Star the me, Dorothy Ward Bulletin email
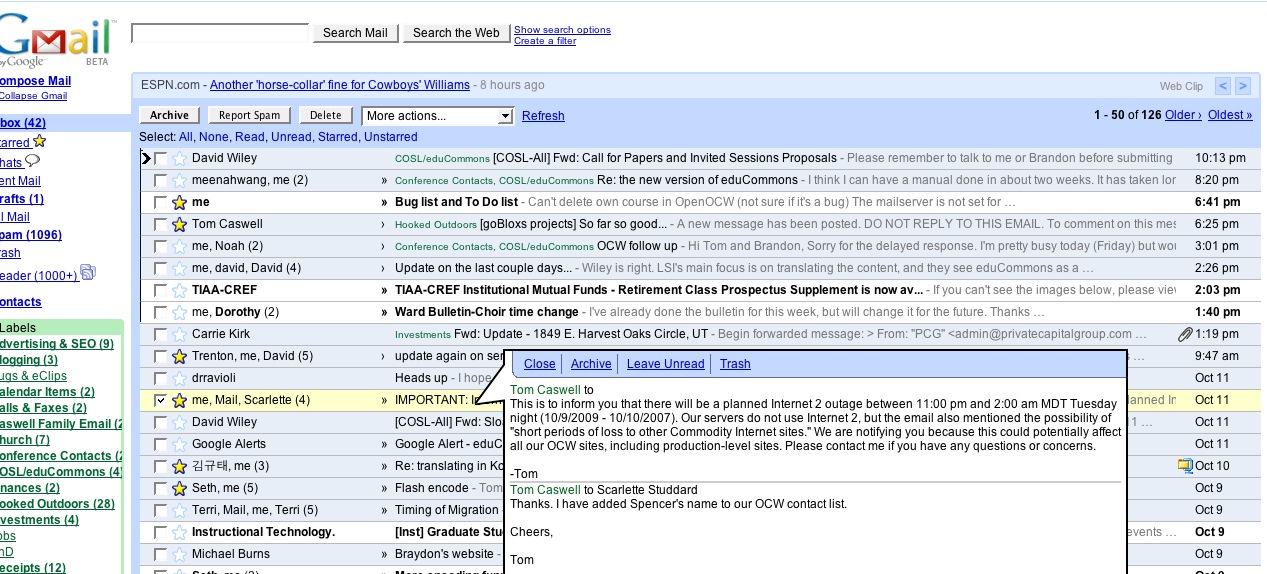The width and height of the screenshot is (1267, 574). pyautogui.click(x=179, y=312)
